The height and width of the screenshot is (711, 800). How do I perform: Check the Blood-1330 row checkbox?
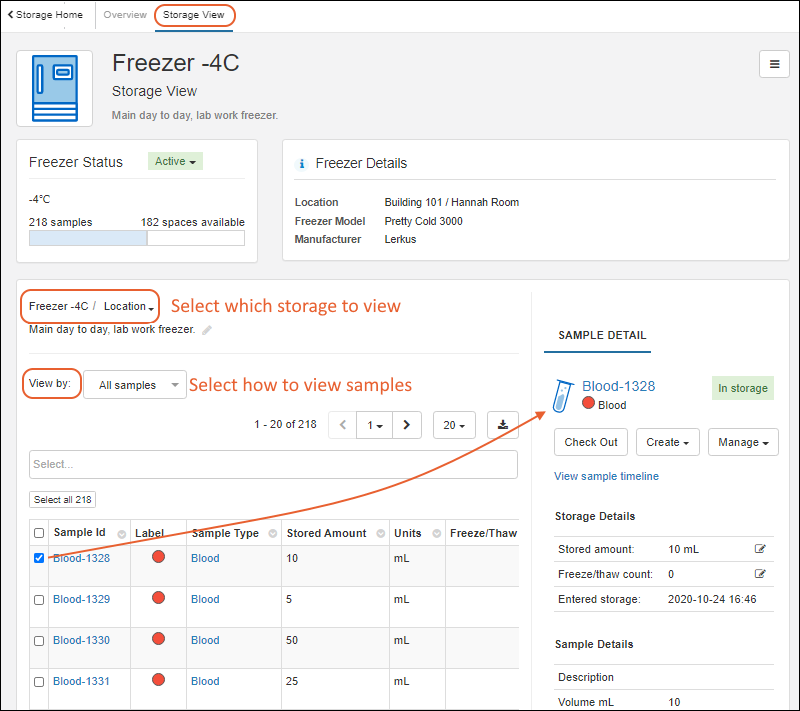click(x=39, y=640)
